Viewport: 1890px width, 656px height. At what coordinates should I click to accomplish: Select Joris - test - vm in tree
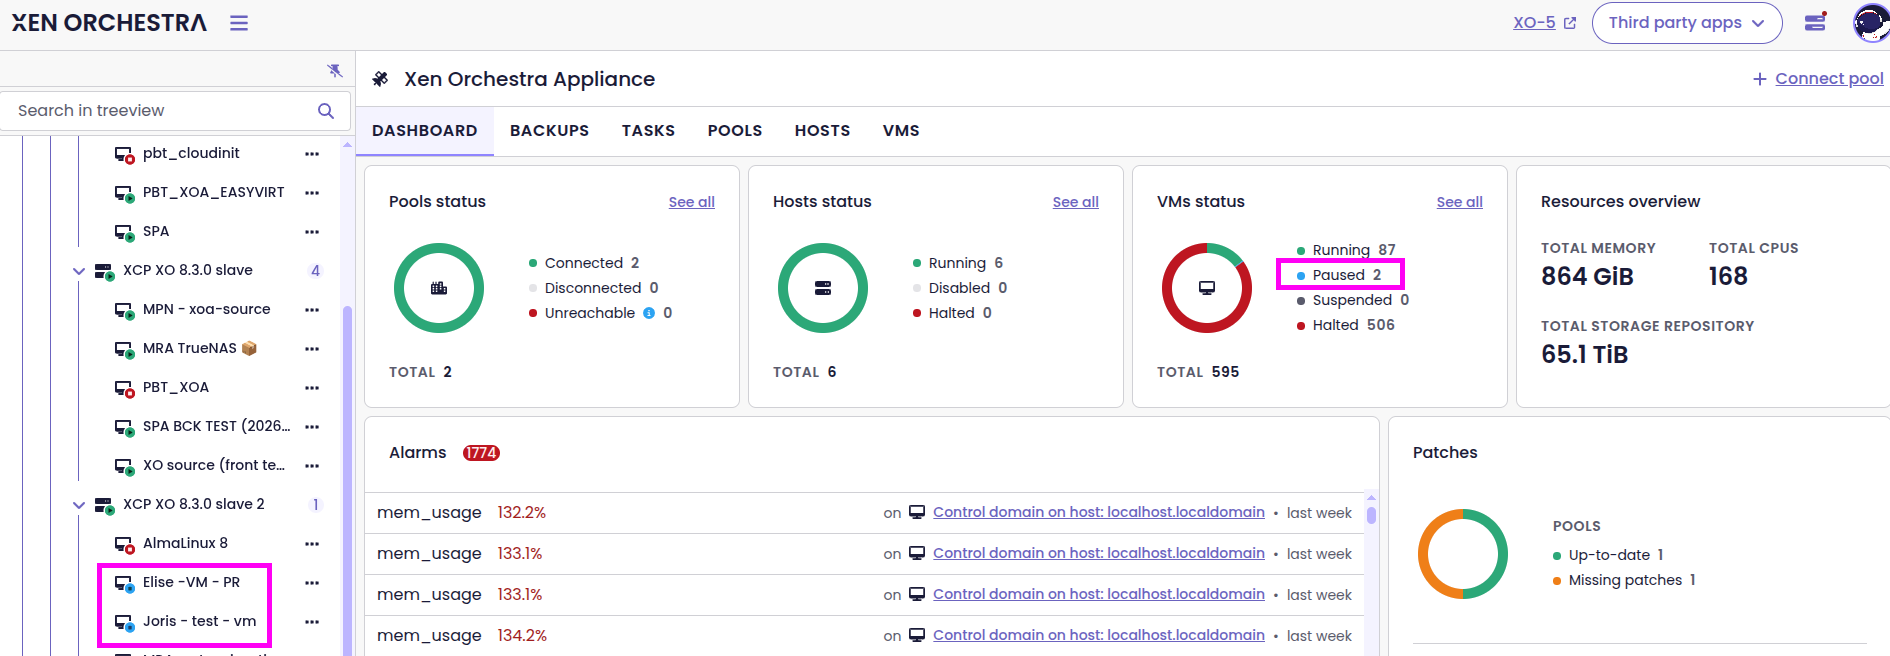(x=199, y=621)
